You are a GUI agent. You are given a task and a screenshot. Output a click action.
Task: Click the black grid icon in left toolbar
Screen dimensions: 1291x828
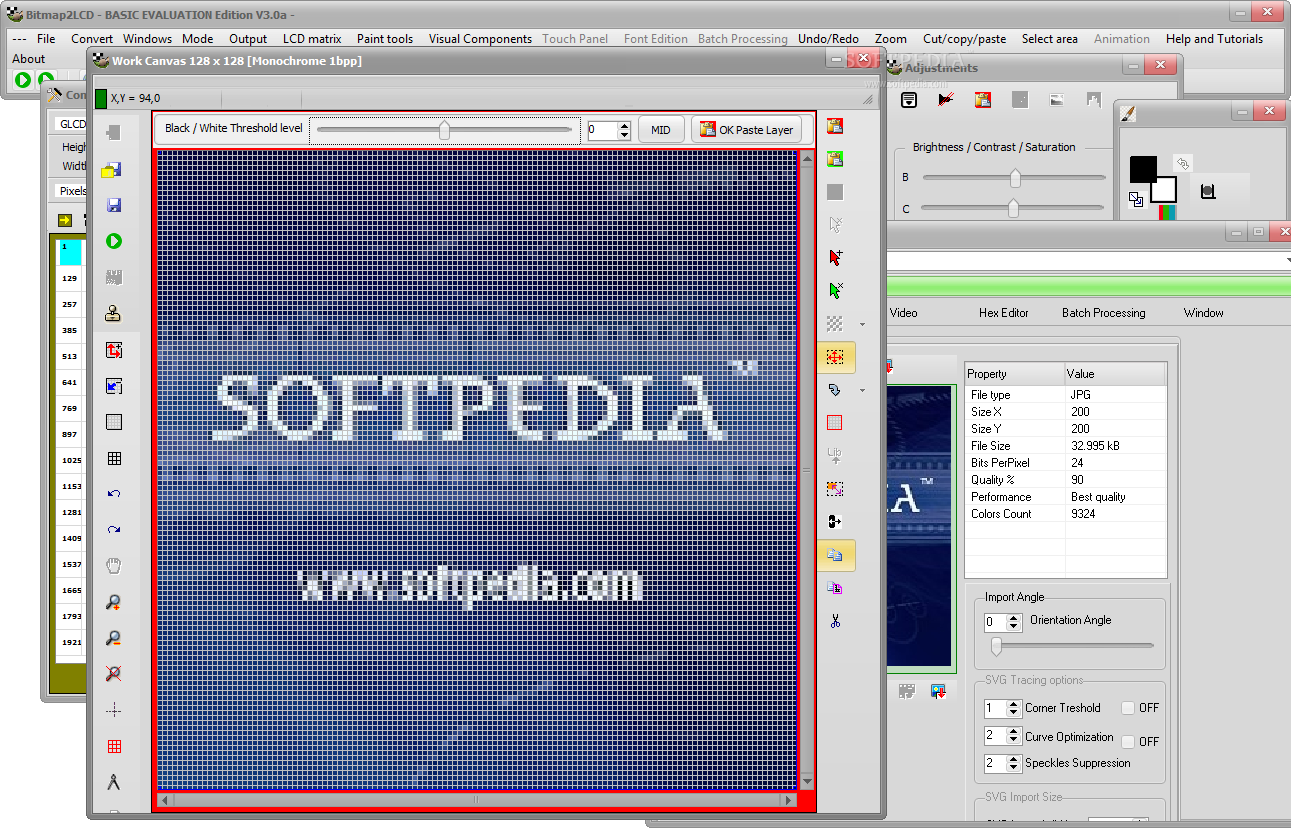coord(114,458)
